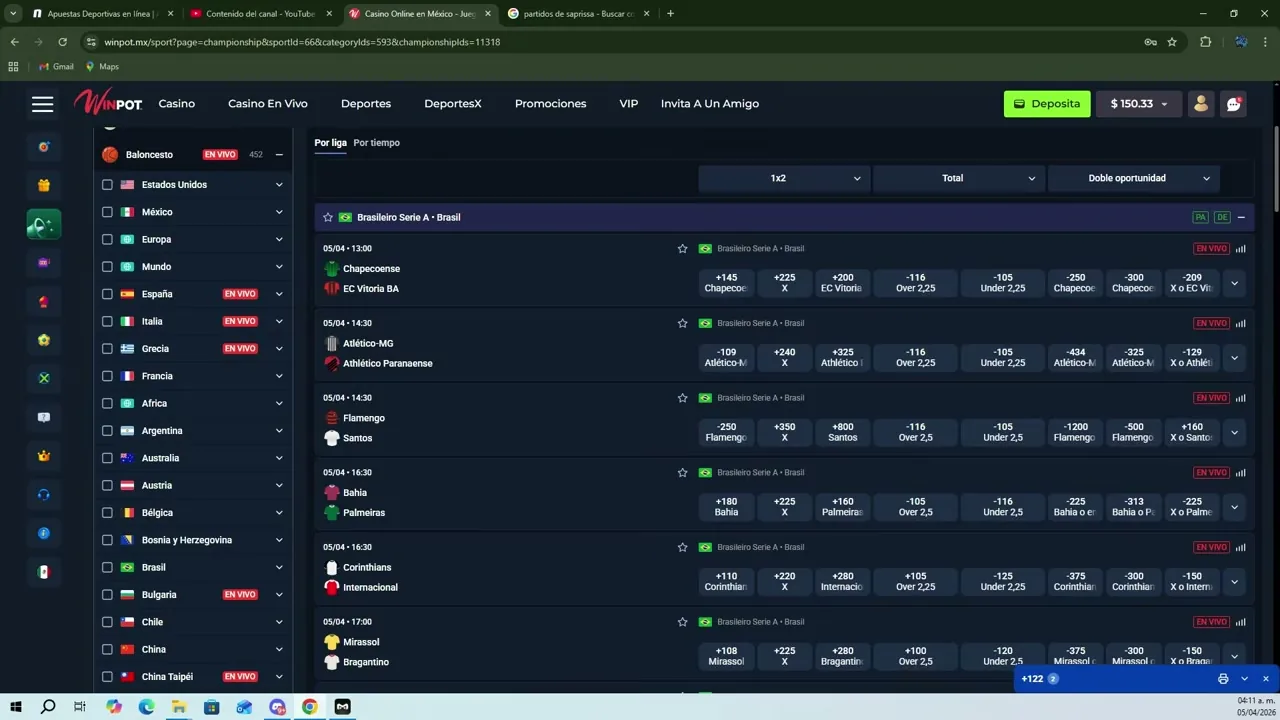The image size is (1280, 720).
Task: Expand the Australia leagues chevron
Action: click(279, 458)
